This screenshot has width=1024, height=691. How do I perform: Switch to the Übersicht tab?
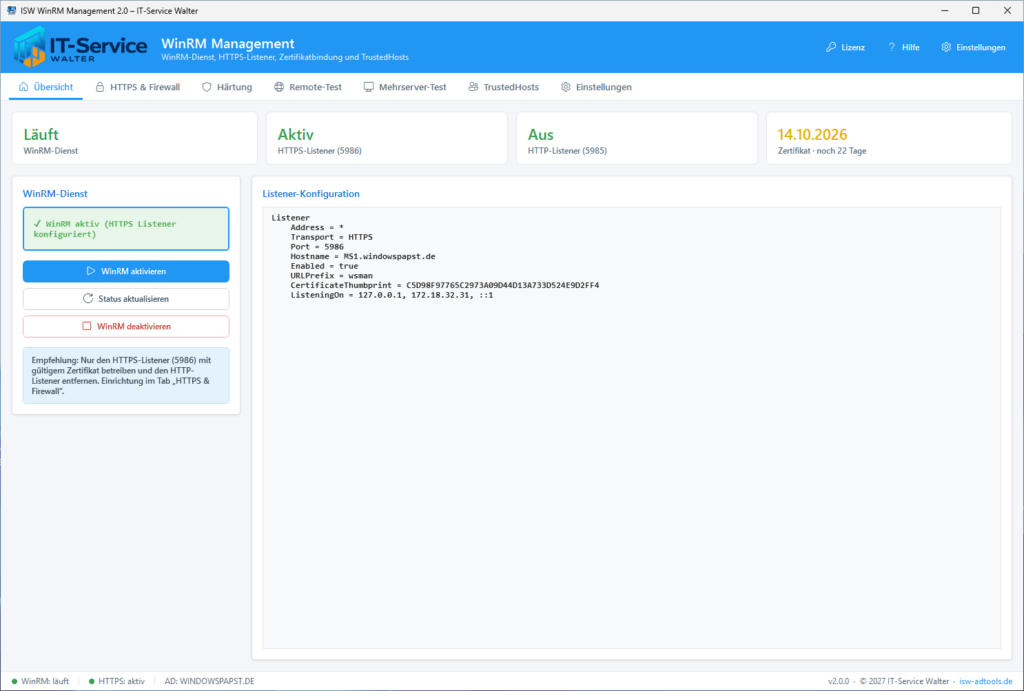pos(46,87)
